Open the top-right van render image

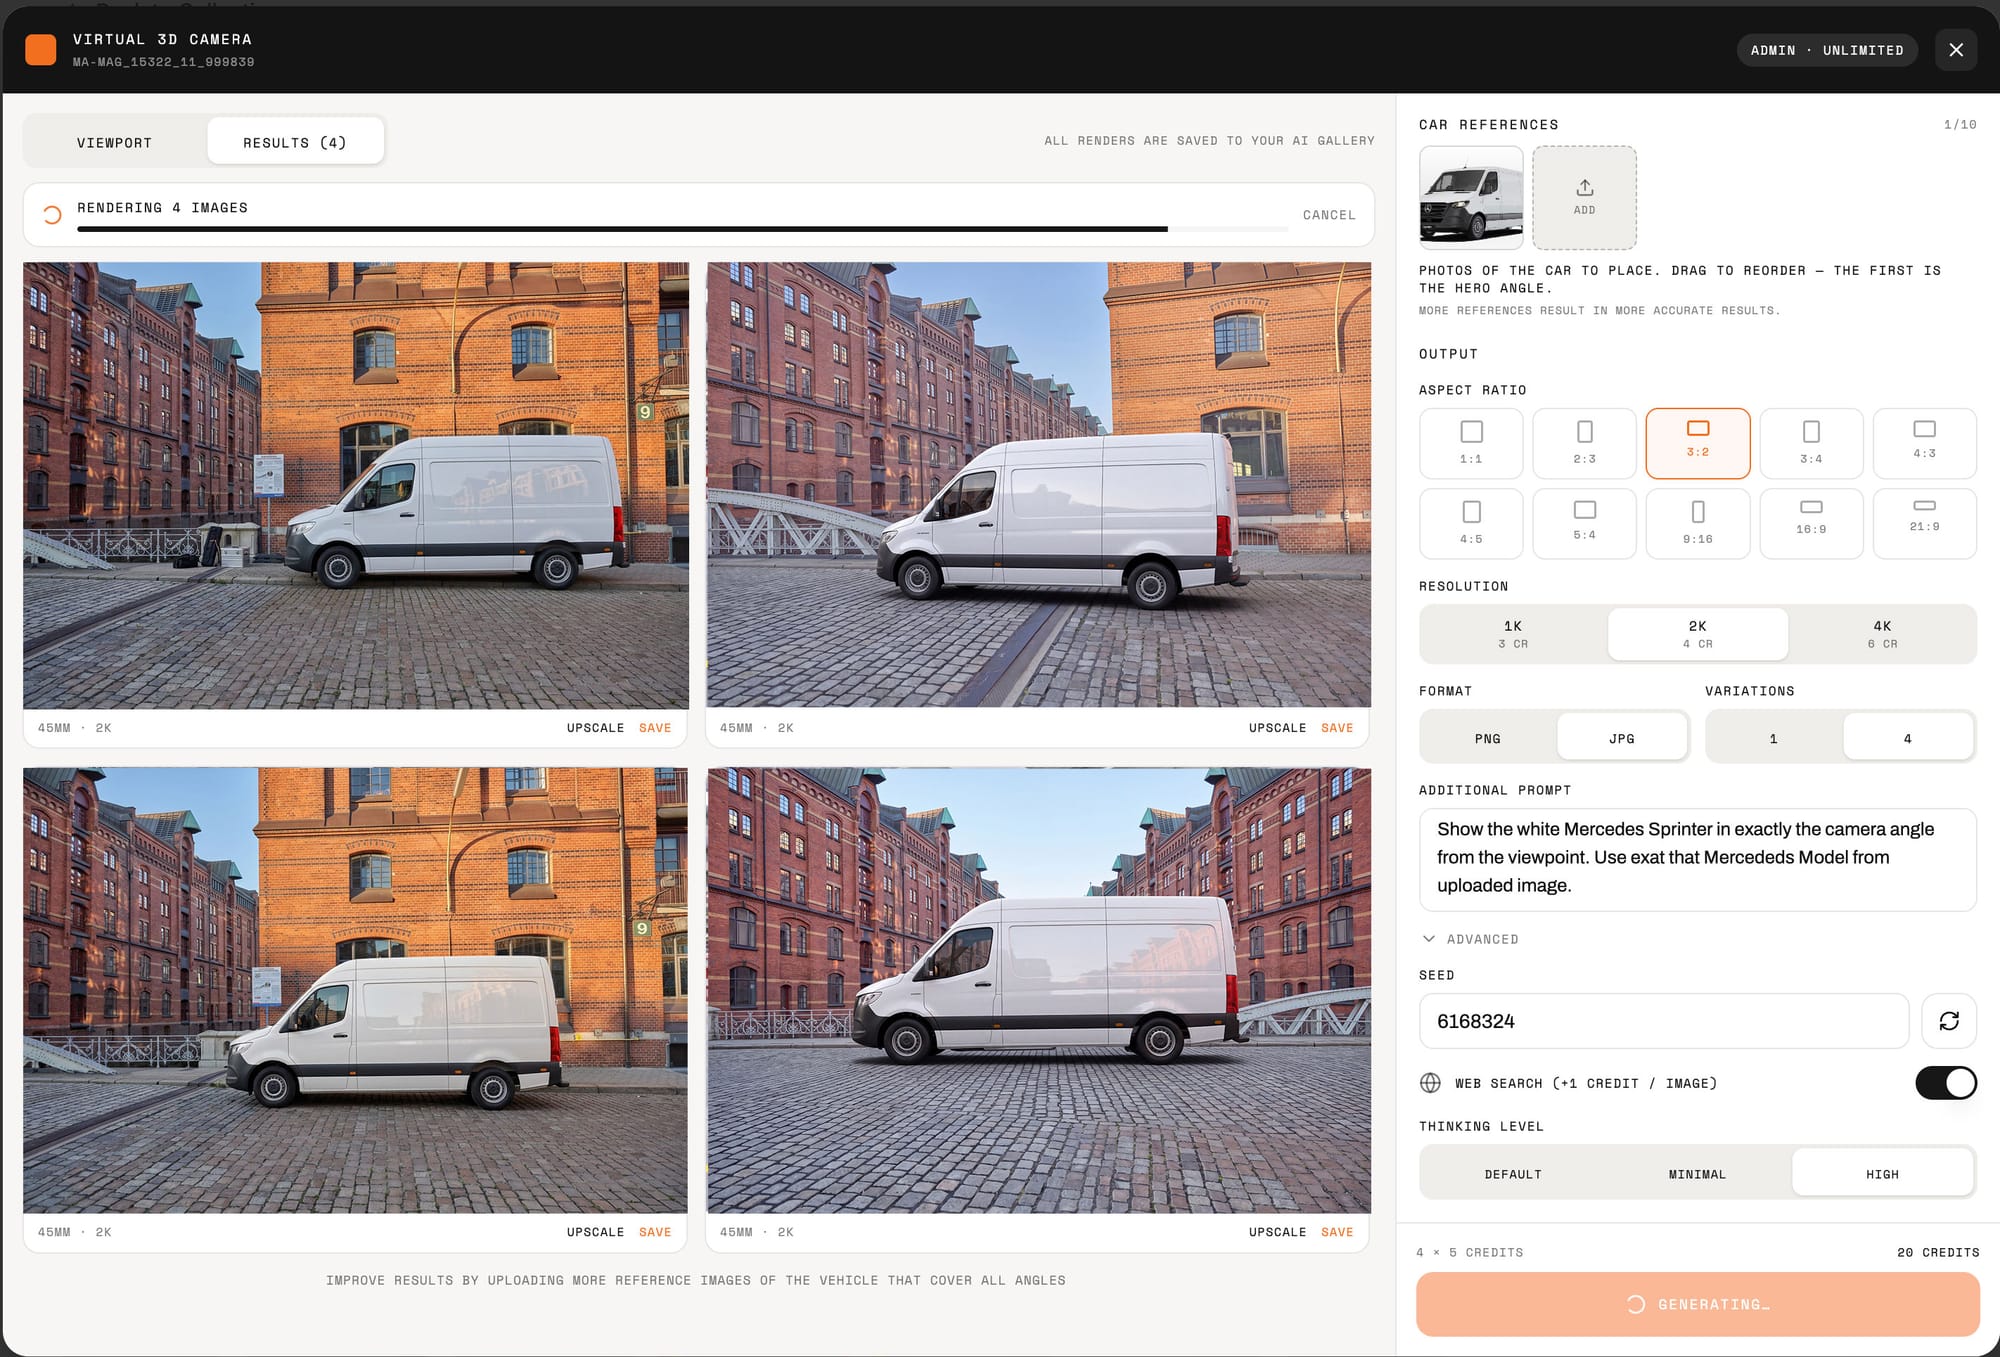pos(1038,485)
